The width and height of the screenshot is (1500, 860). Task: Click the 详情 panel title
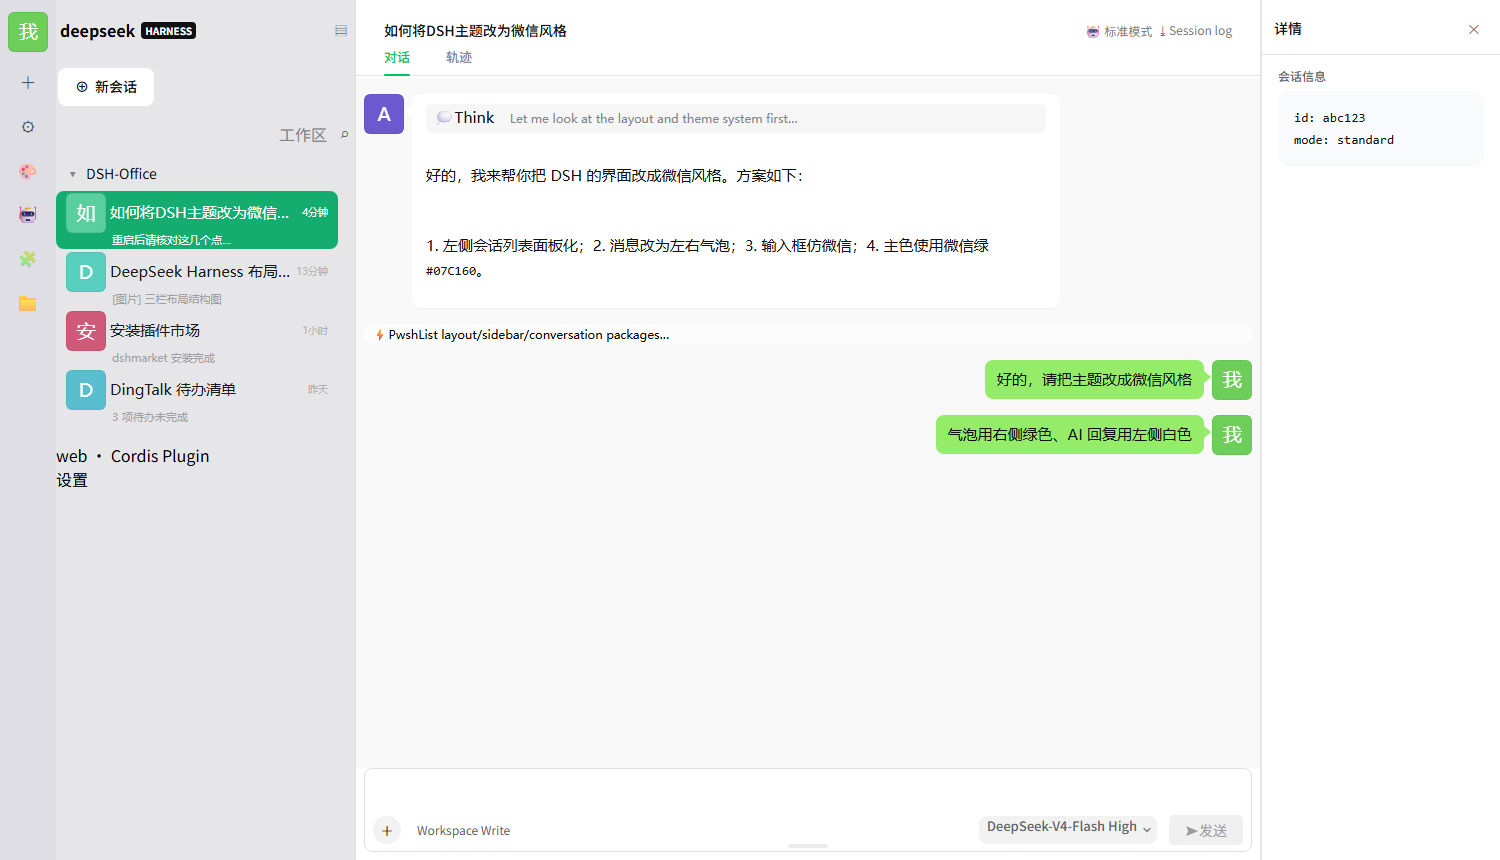coord(1288,29)
